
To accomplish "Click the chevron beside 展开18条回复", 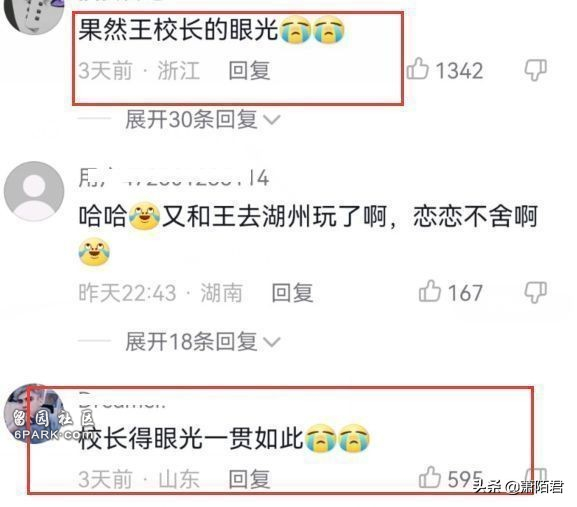I will pos(272,342).
